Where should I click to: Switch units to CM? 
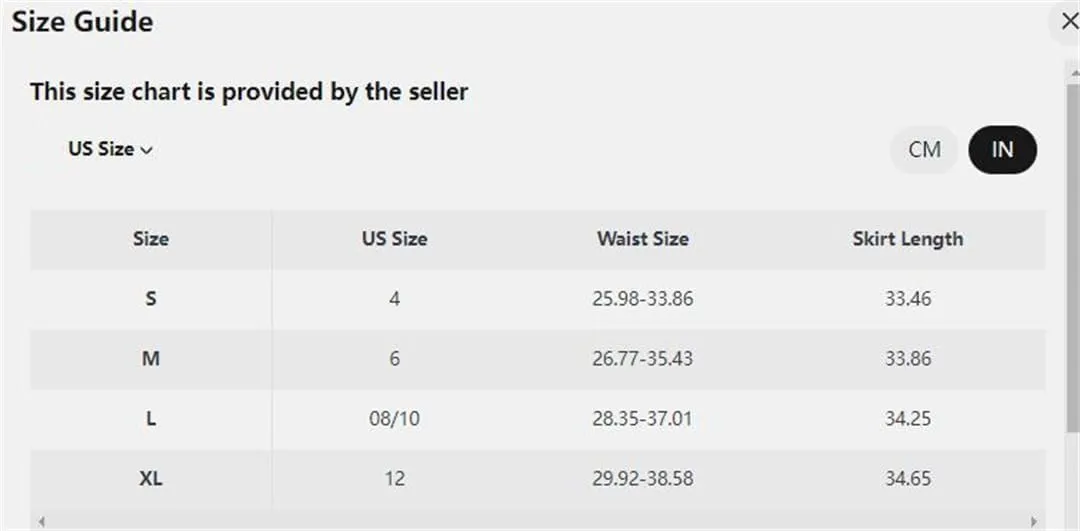924,149
